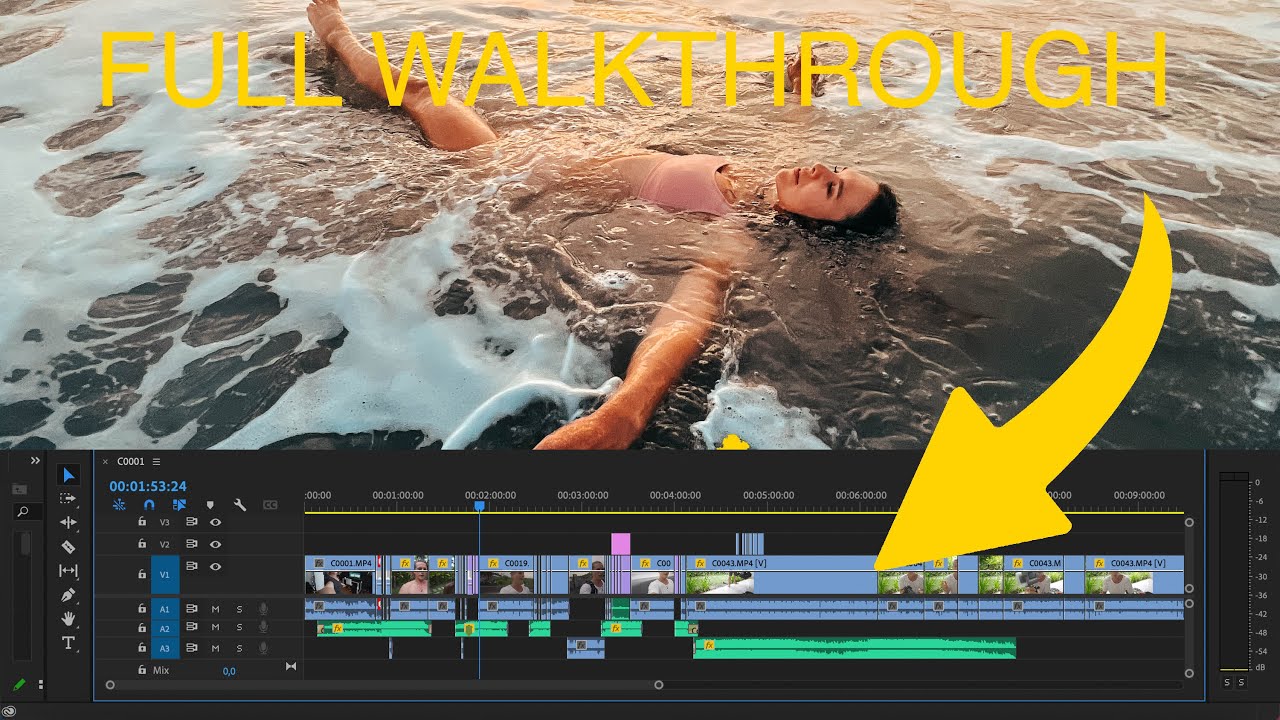Click the playhead timecode 00:01:53:24
Image resolution: width=1280 pixels, height=720 pixels.
click(148, 487)
